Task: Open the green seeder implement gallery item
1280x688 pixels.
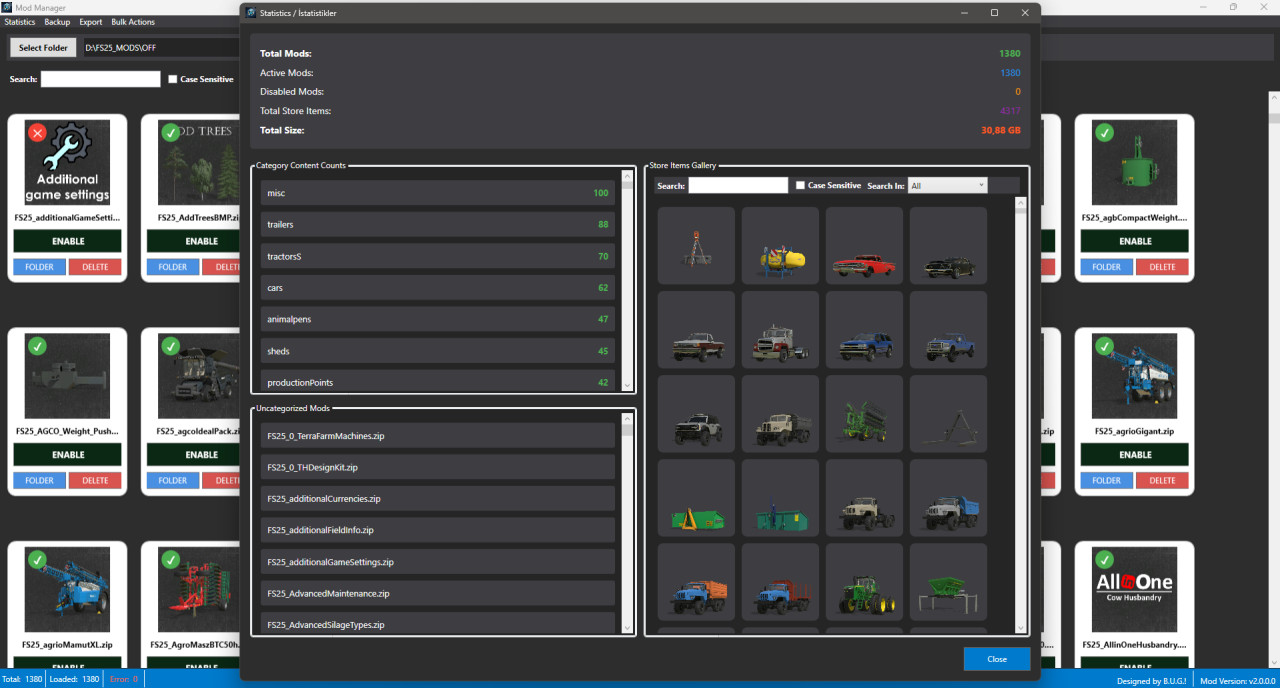Action: (x=864, y=415)
